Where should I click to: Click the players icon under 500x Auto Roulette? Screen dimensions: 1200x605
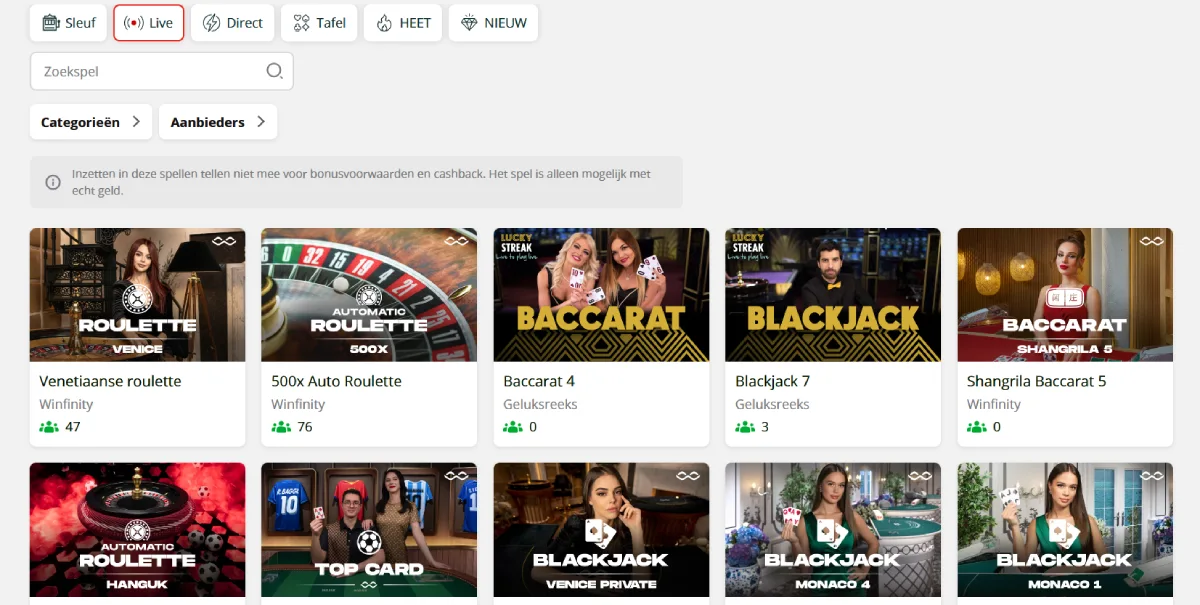point(281,427)
